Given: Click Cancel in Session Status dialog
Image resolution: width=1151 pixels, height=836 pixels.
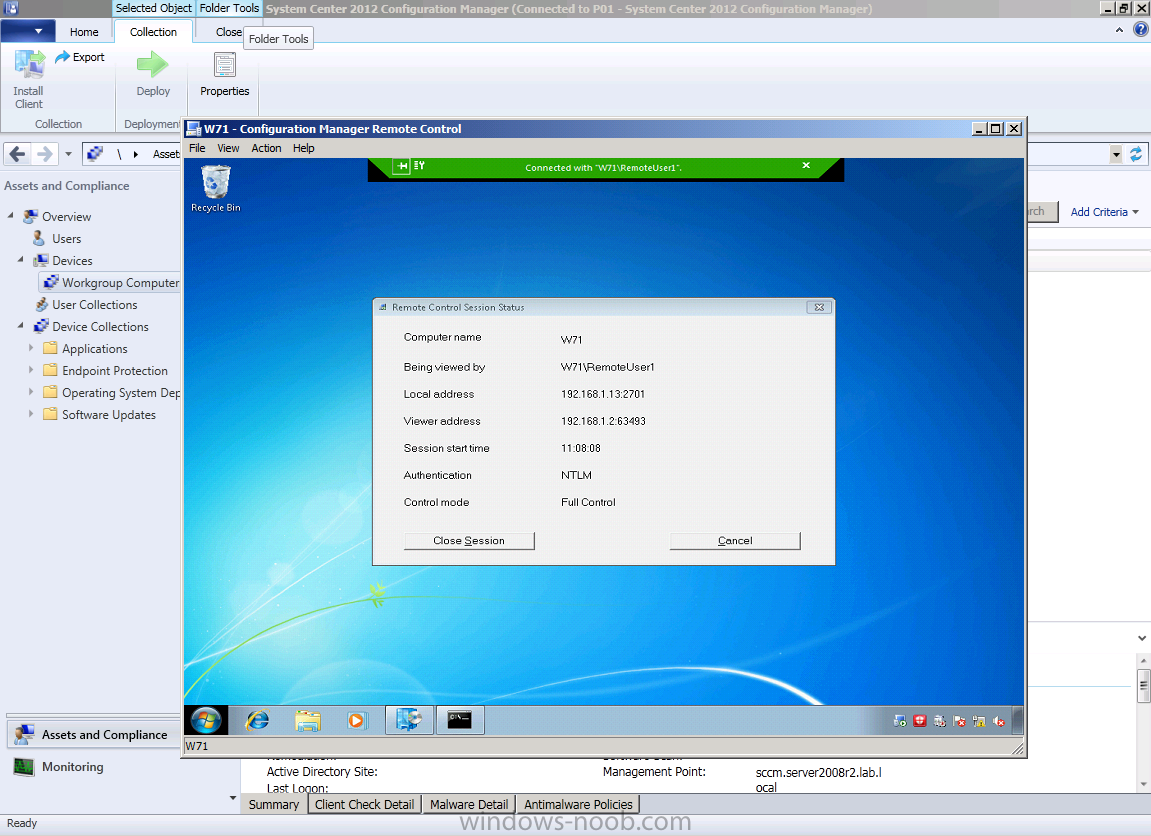Looking at the screenshot, I should pyautogui.click(x=735, y=541).
